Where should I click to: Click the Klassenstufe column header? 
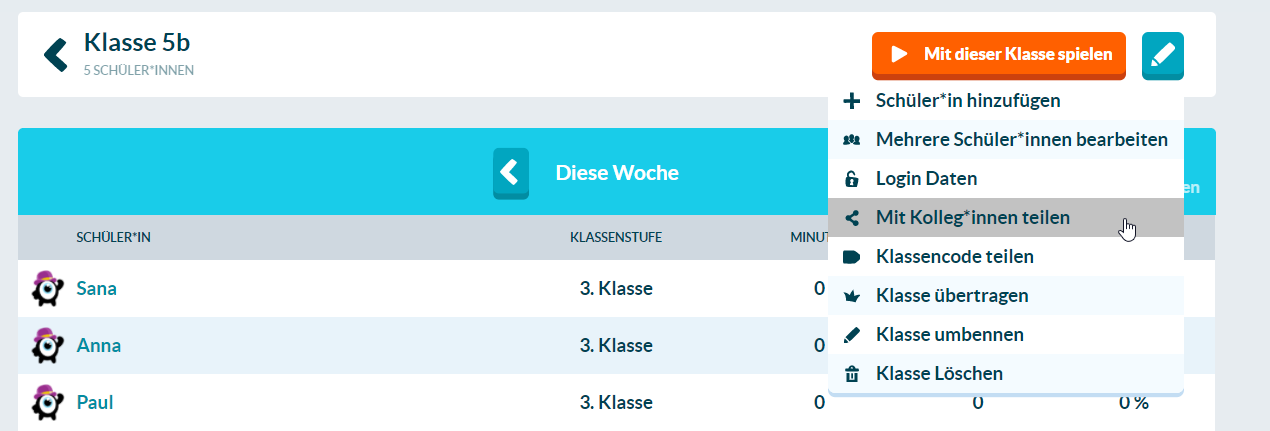616,238
